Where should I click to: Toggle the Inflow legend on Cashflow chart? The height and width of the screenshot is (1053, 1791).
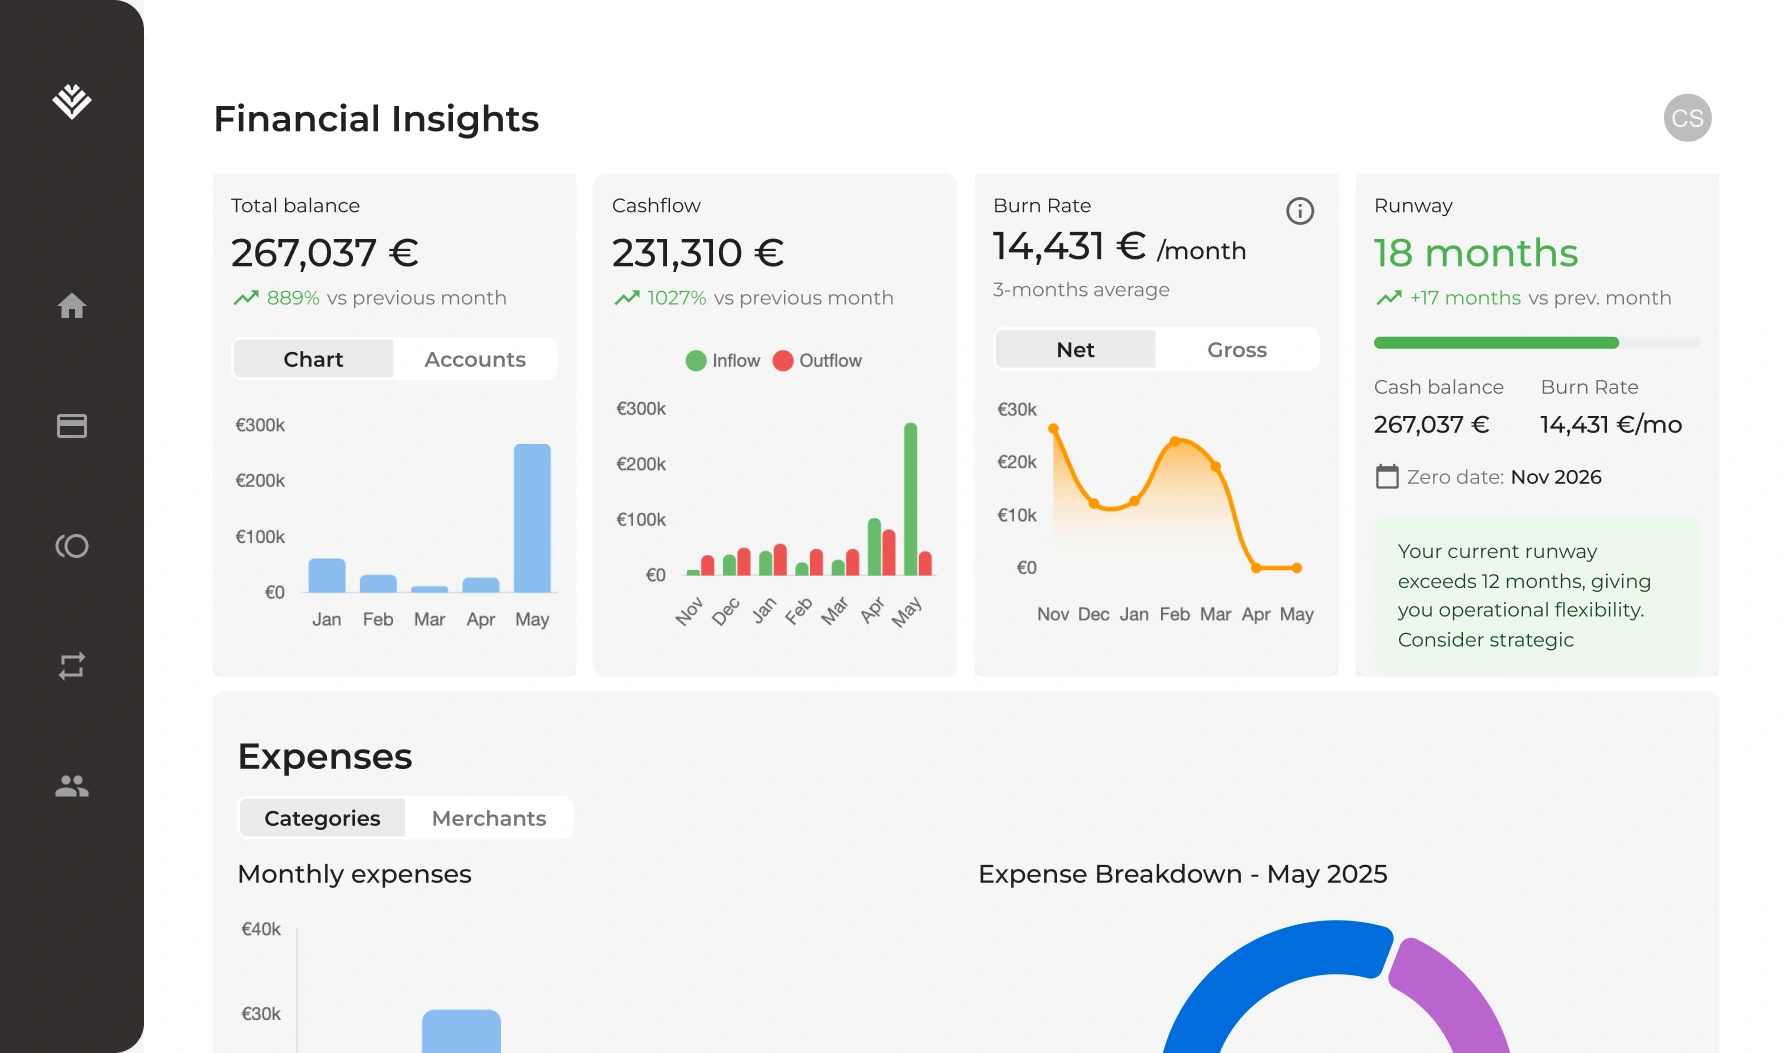[722, 360]
